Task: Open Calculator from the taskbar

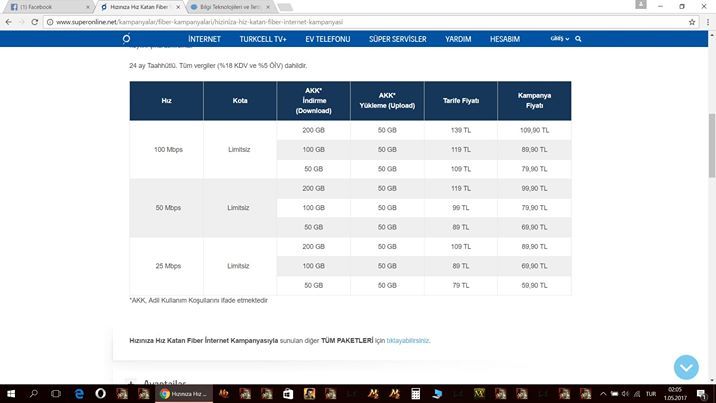Action: [x=416, y=393]
